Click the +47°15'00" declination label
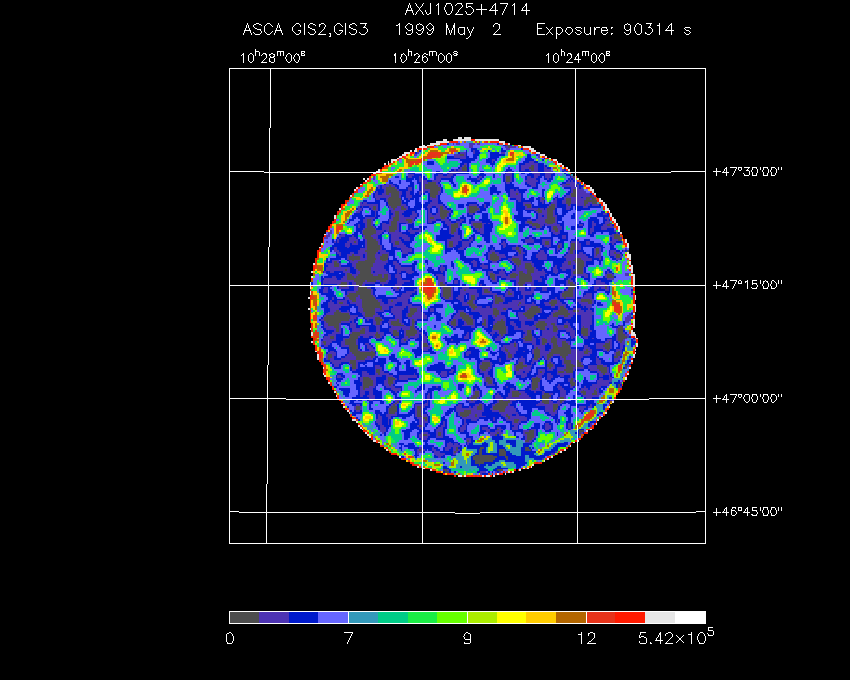Screen dimensions: 850x680 click(748, 285)
